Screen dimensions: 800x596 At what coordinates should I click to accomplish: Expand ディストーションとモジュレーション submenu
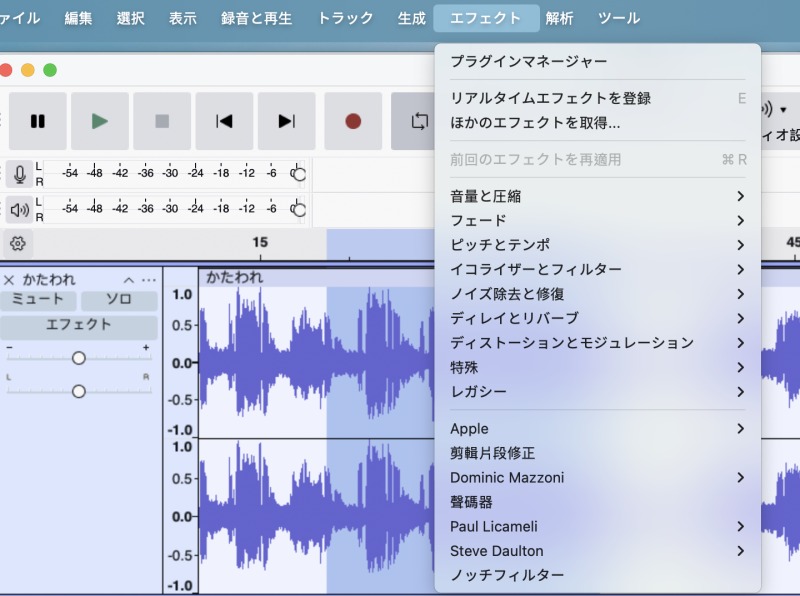tap(597, 343)
